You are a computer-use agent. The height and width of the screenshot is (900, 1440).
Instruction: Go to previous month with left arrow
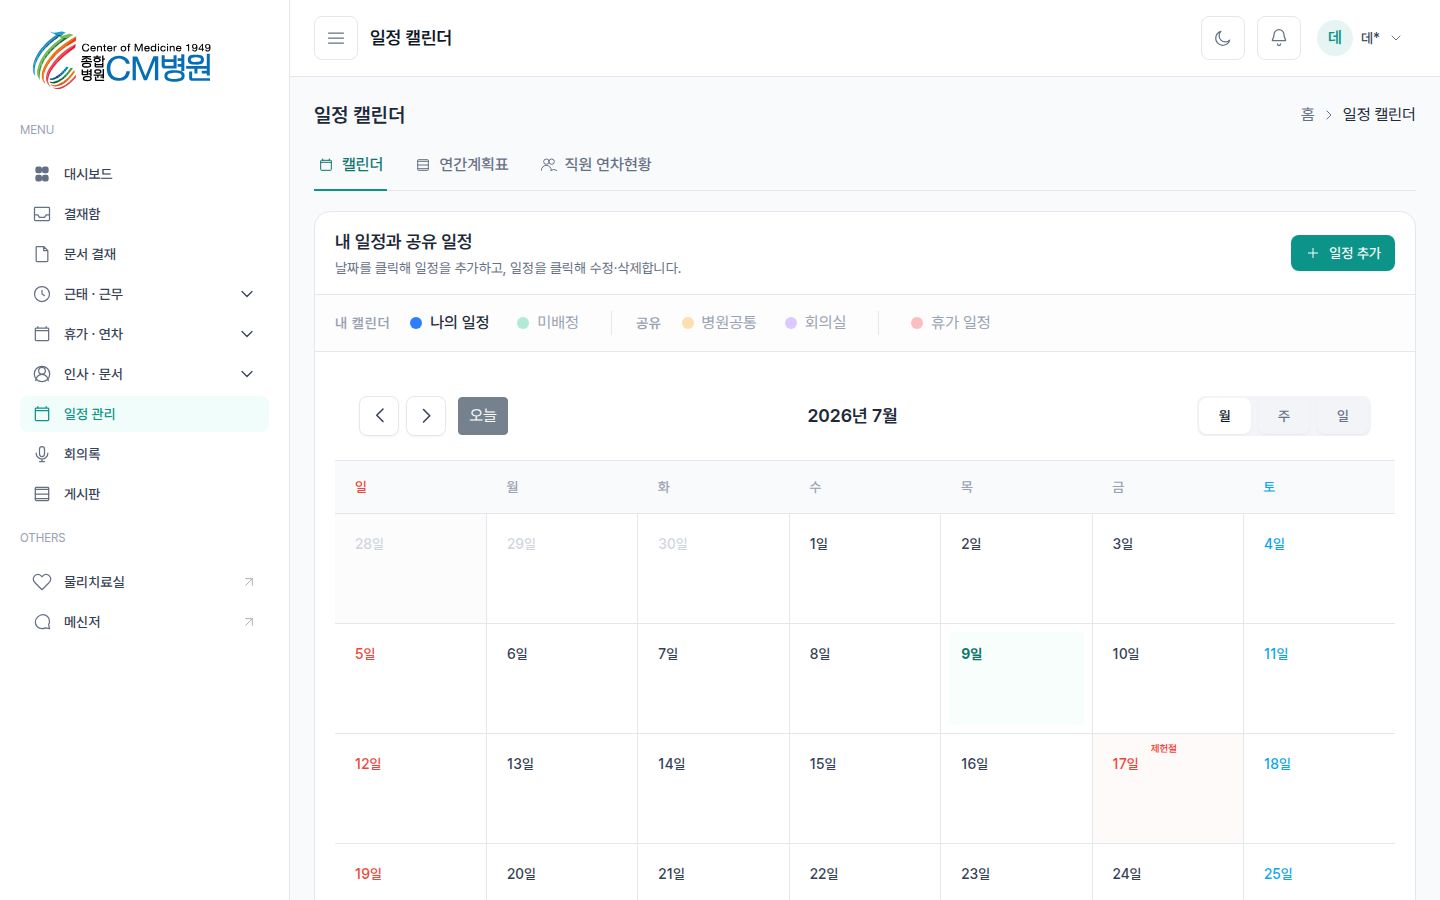pos(379,416)
